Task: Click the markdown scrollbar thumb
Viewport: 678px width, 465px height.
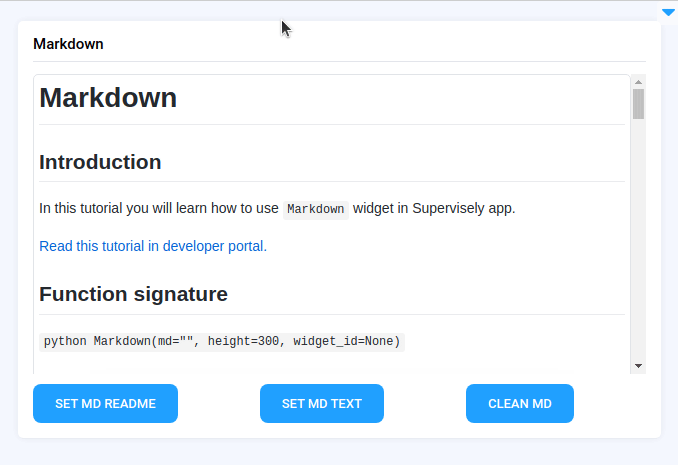Action: (x=638, y=104)
